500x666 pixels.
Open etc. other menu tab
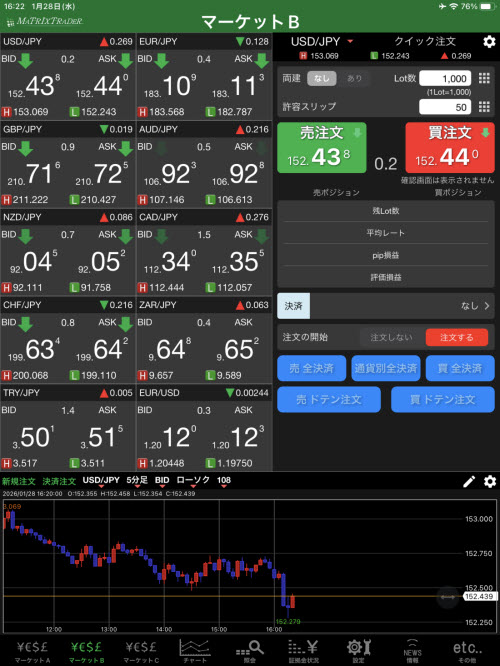point(467,652)
